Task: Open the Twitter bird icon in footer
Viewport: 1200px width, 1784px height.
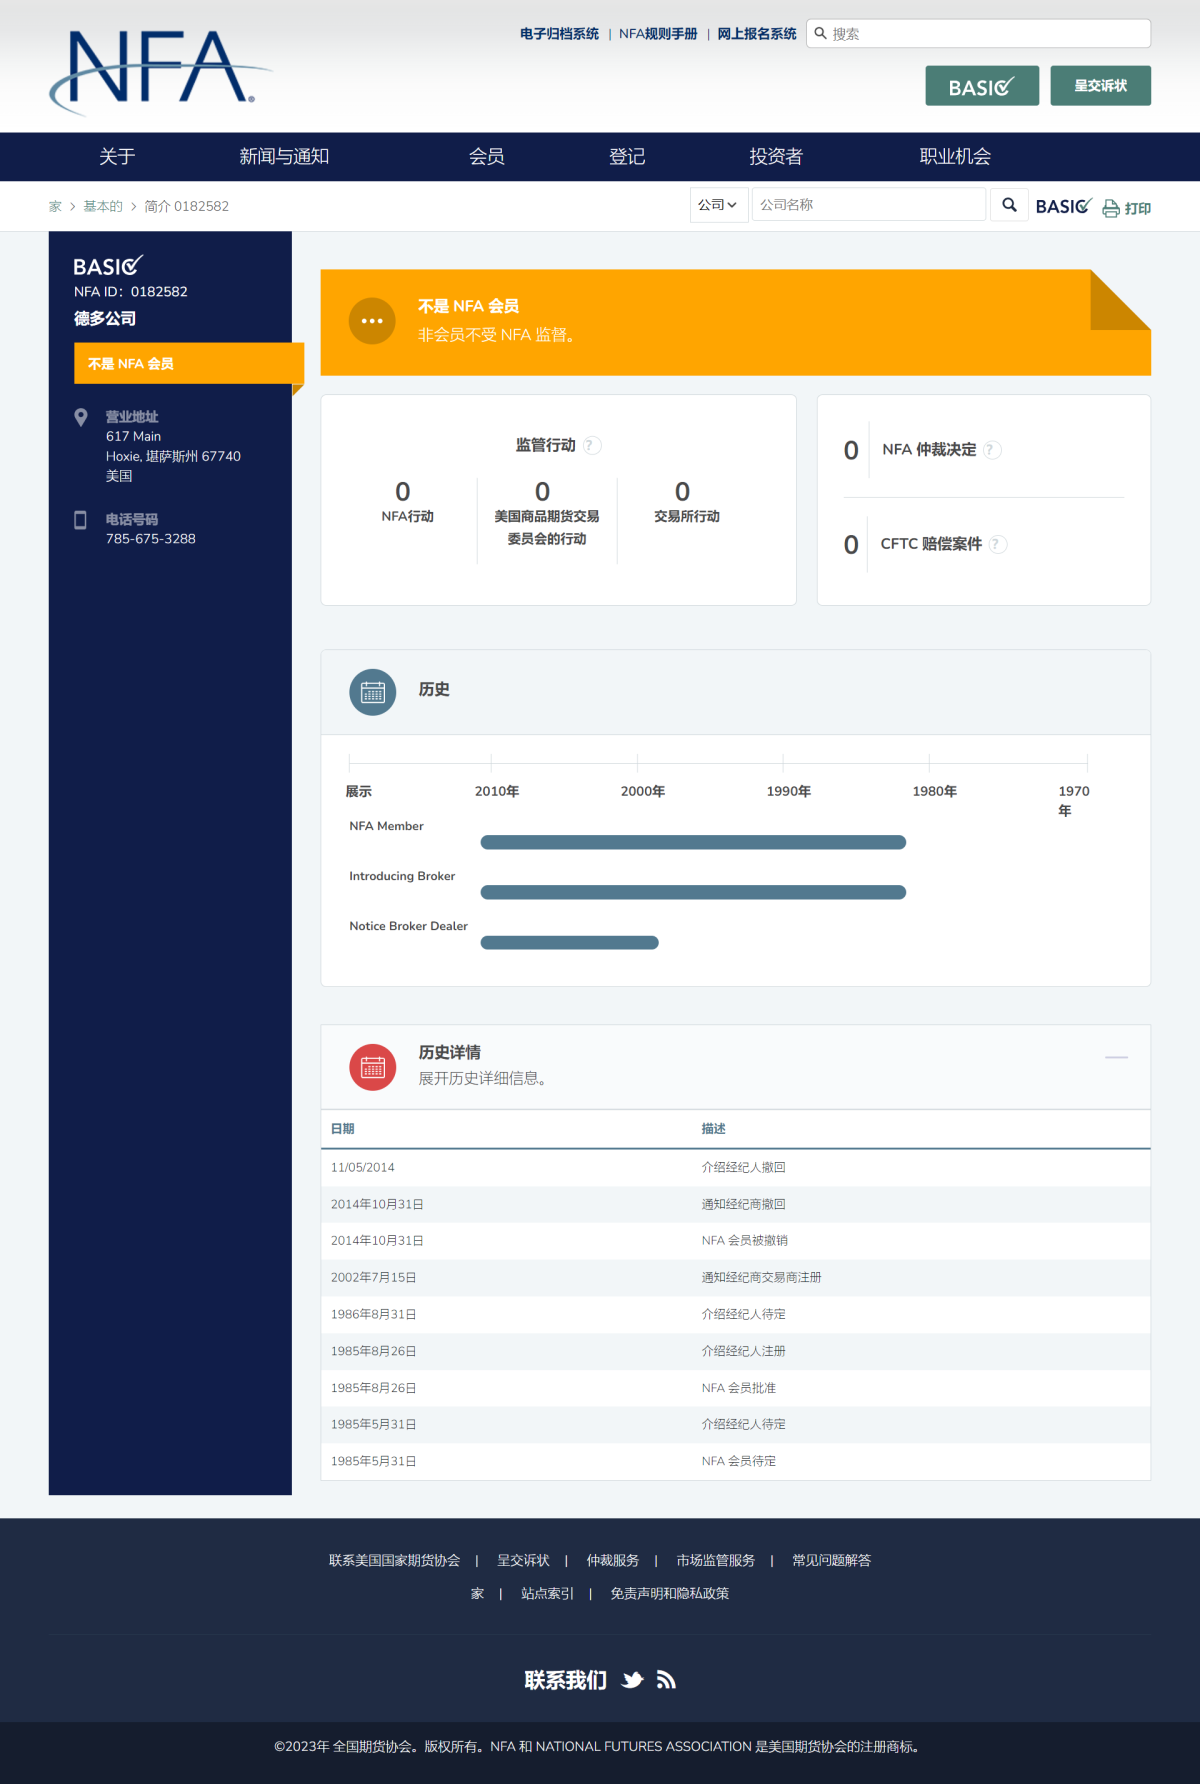Action: [632, 1680]
